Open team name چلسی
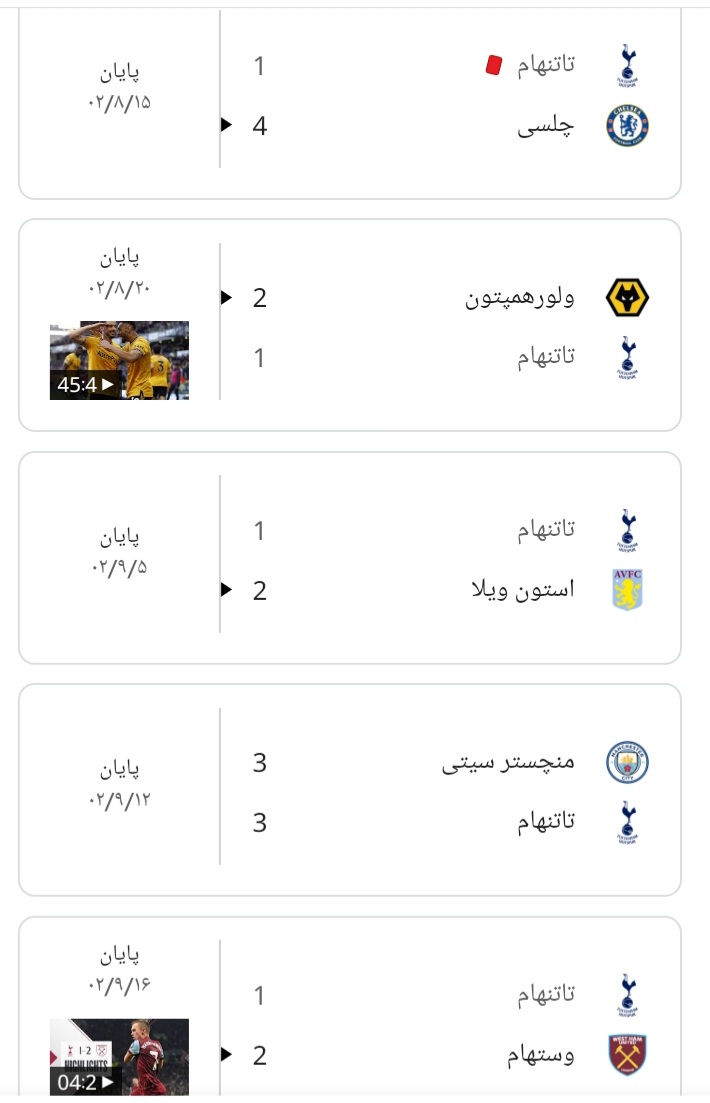Image resolution: width=710 pixels, height=1103 pixels. 545,127
